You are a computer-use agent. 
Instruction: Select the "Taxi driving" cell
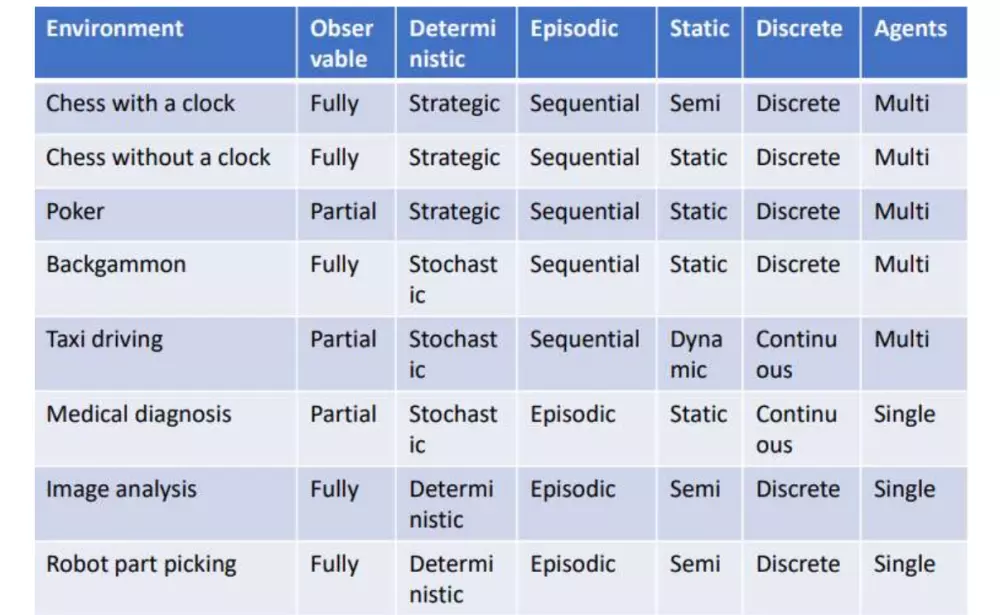(x=104, y=339)
